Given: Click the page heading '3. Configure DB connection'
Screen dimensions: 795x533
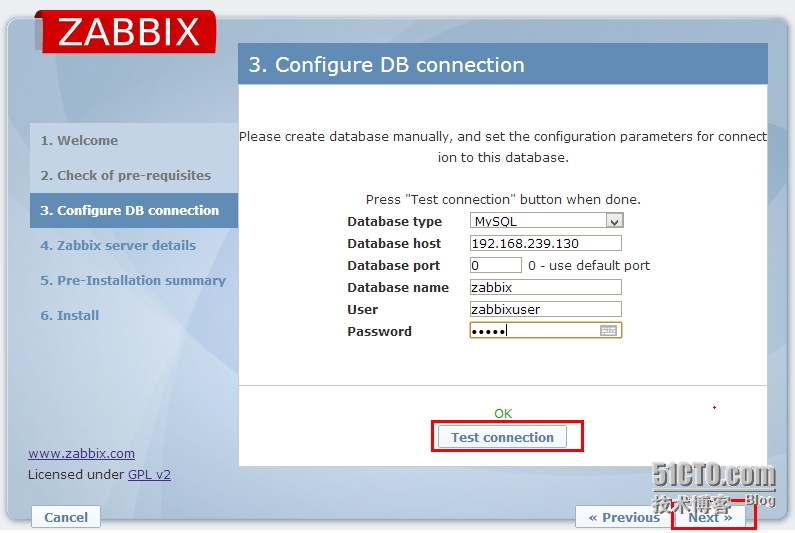Looking at the screenshot, I should pyautogui.click(x=386, y=65).
